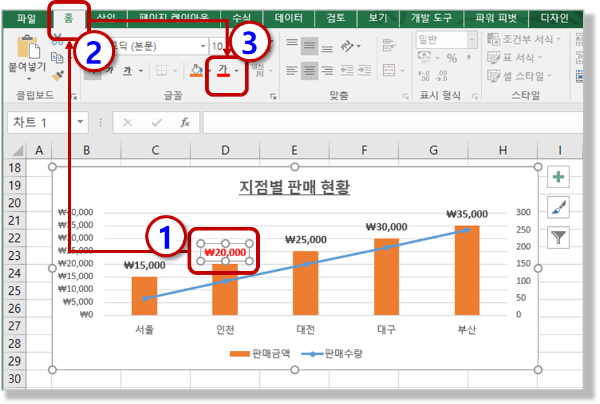
Task: Open the alignment (맞춤) dialog launcher
Action: coord(406,96)
